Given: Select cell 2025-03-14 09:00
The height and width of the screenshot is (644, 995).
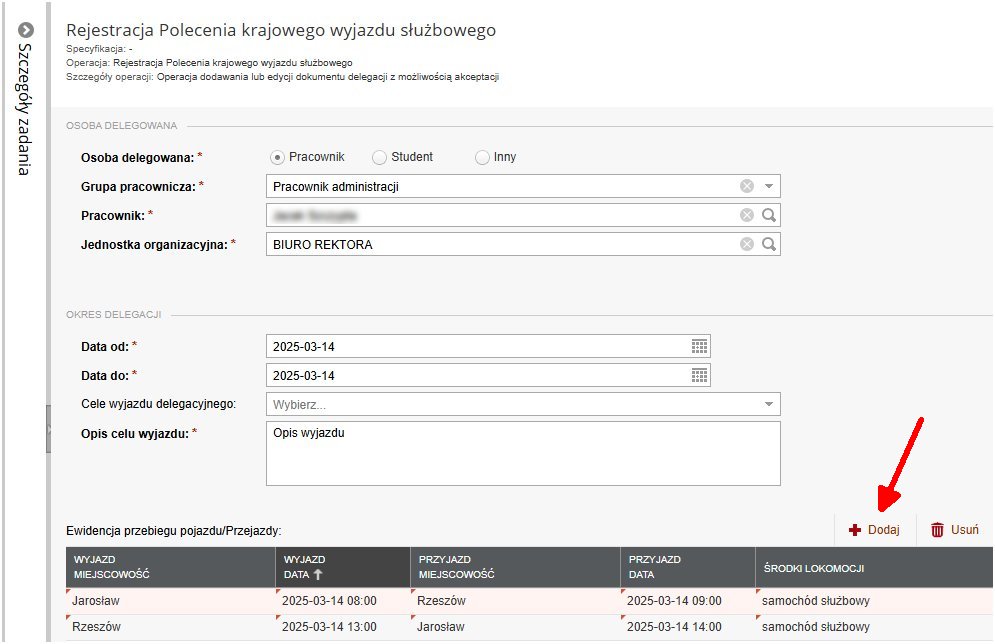Looking at the screenshot, I should [688, 601].
